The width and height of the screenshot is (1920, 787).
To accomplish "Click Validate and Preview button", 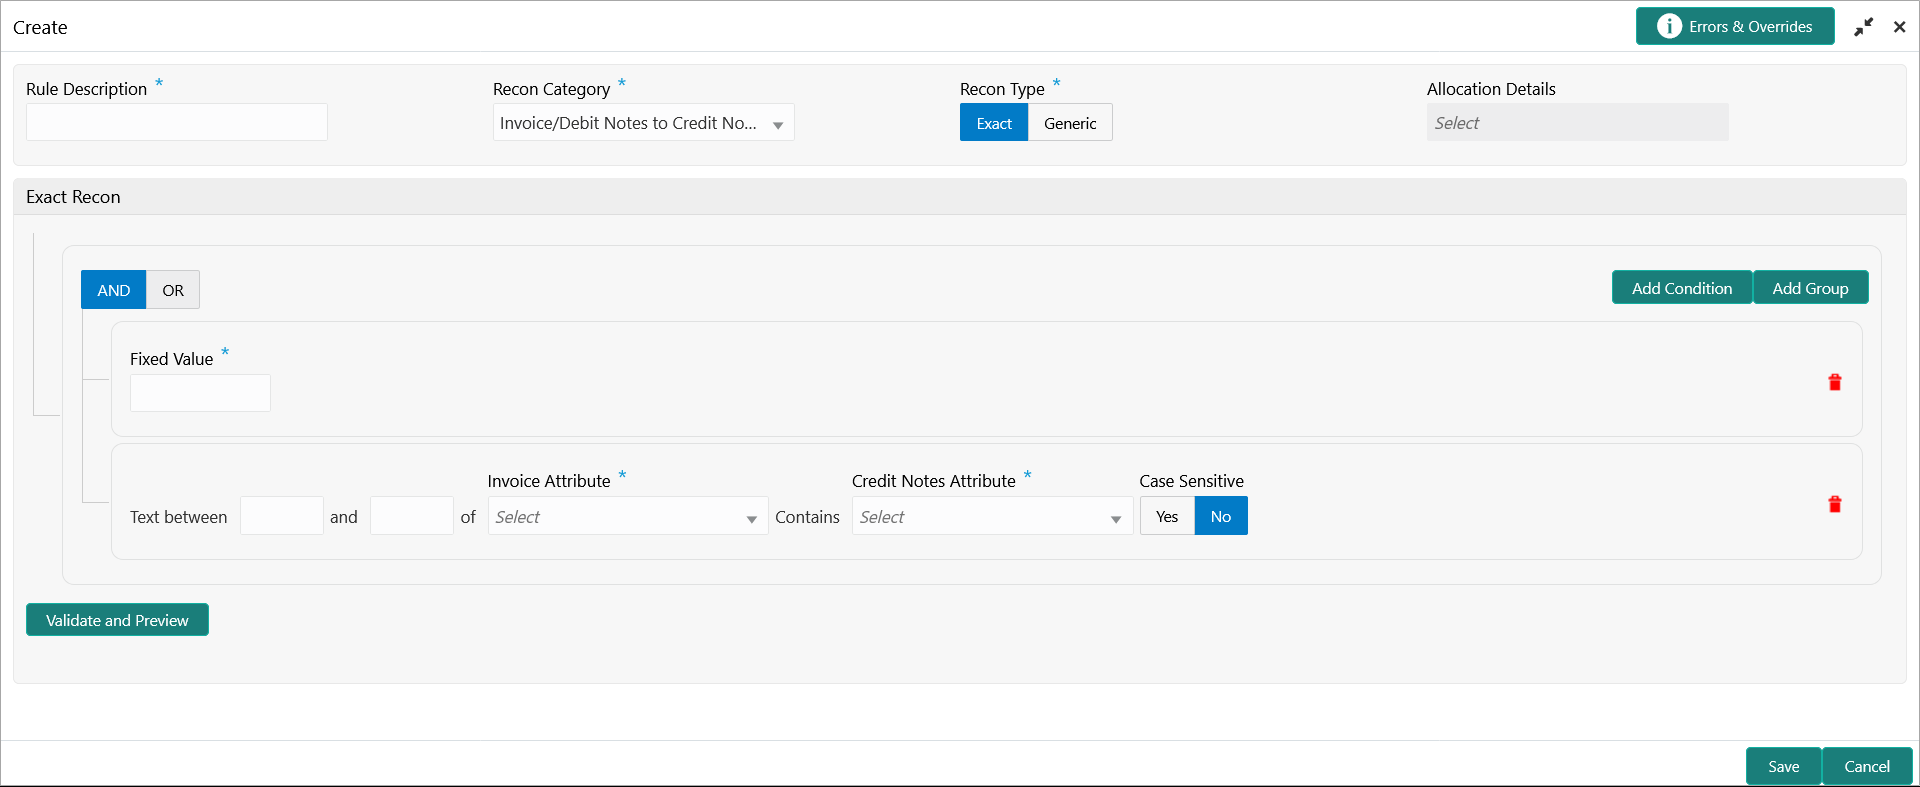I will coord(117,620).
